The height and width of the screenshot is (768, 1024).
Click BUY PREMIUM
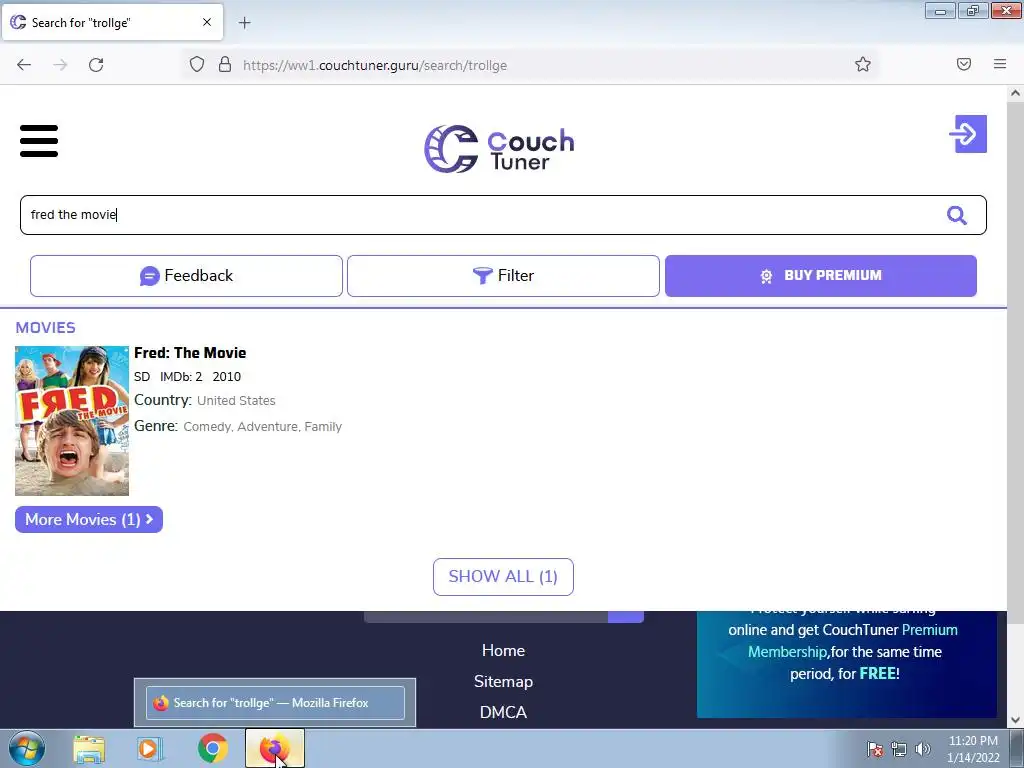tap(821, 276)
